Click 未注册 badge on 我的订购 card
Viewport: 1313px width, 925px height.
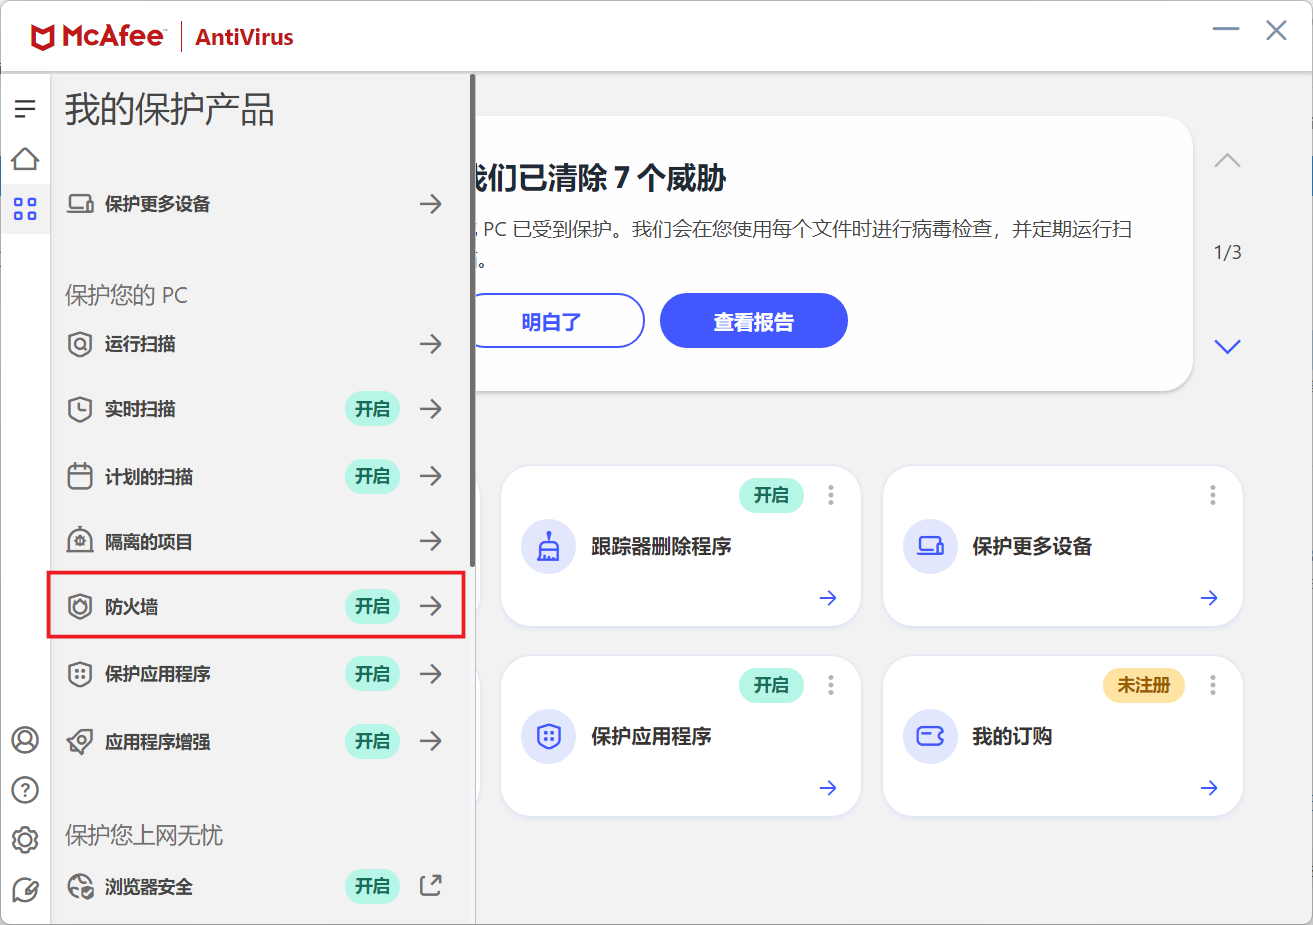click(1144, 685)
